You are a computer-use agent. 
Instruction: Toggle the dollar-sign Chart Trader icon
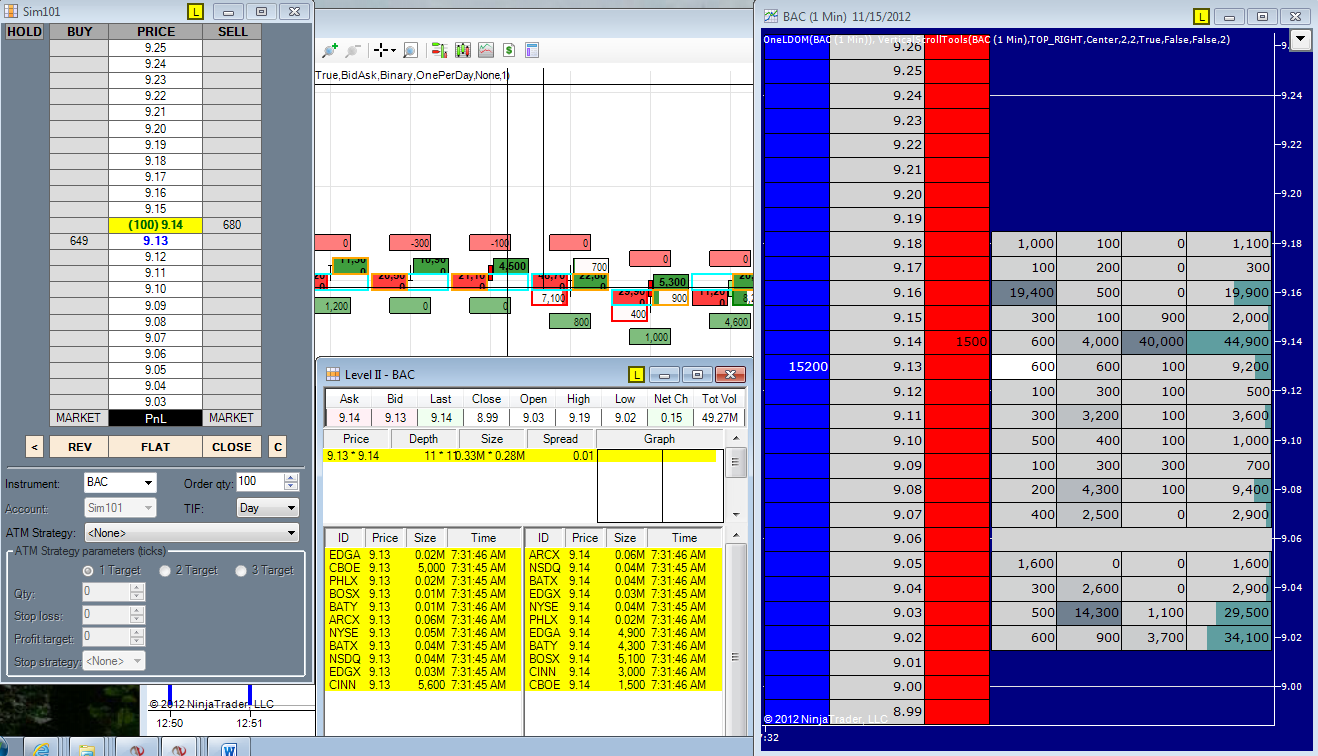point(509,50)
